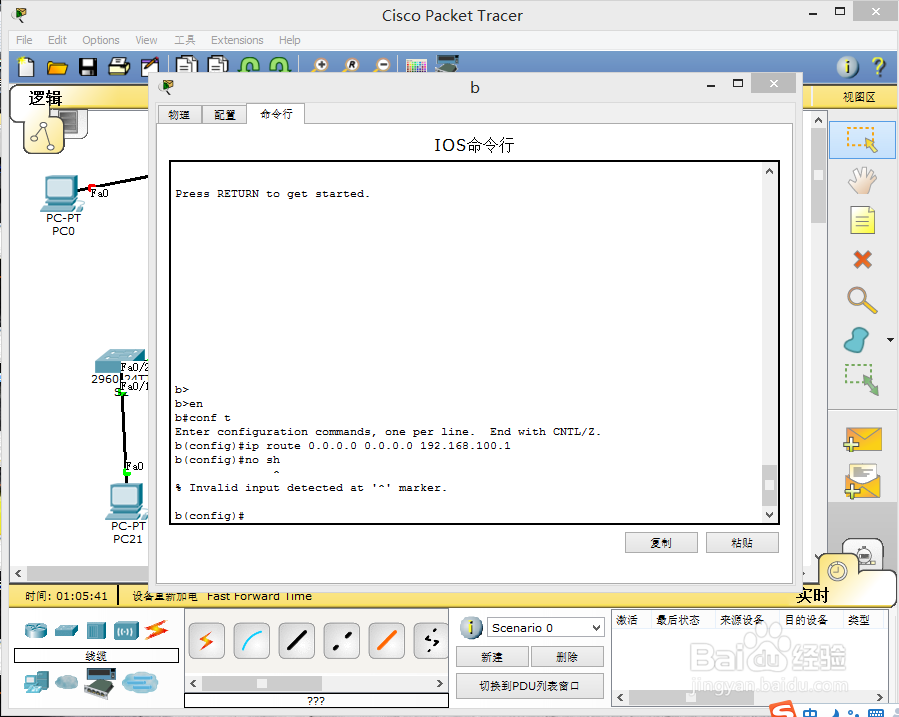Select the Resize Shape tool
The height and width of the screenshot is (717, 899).
(862, 379)
